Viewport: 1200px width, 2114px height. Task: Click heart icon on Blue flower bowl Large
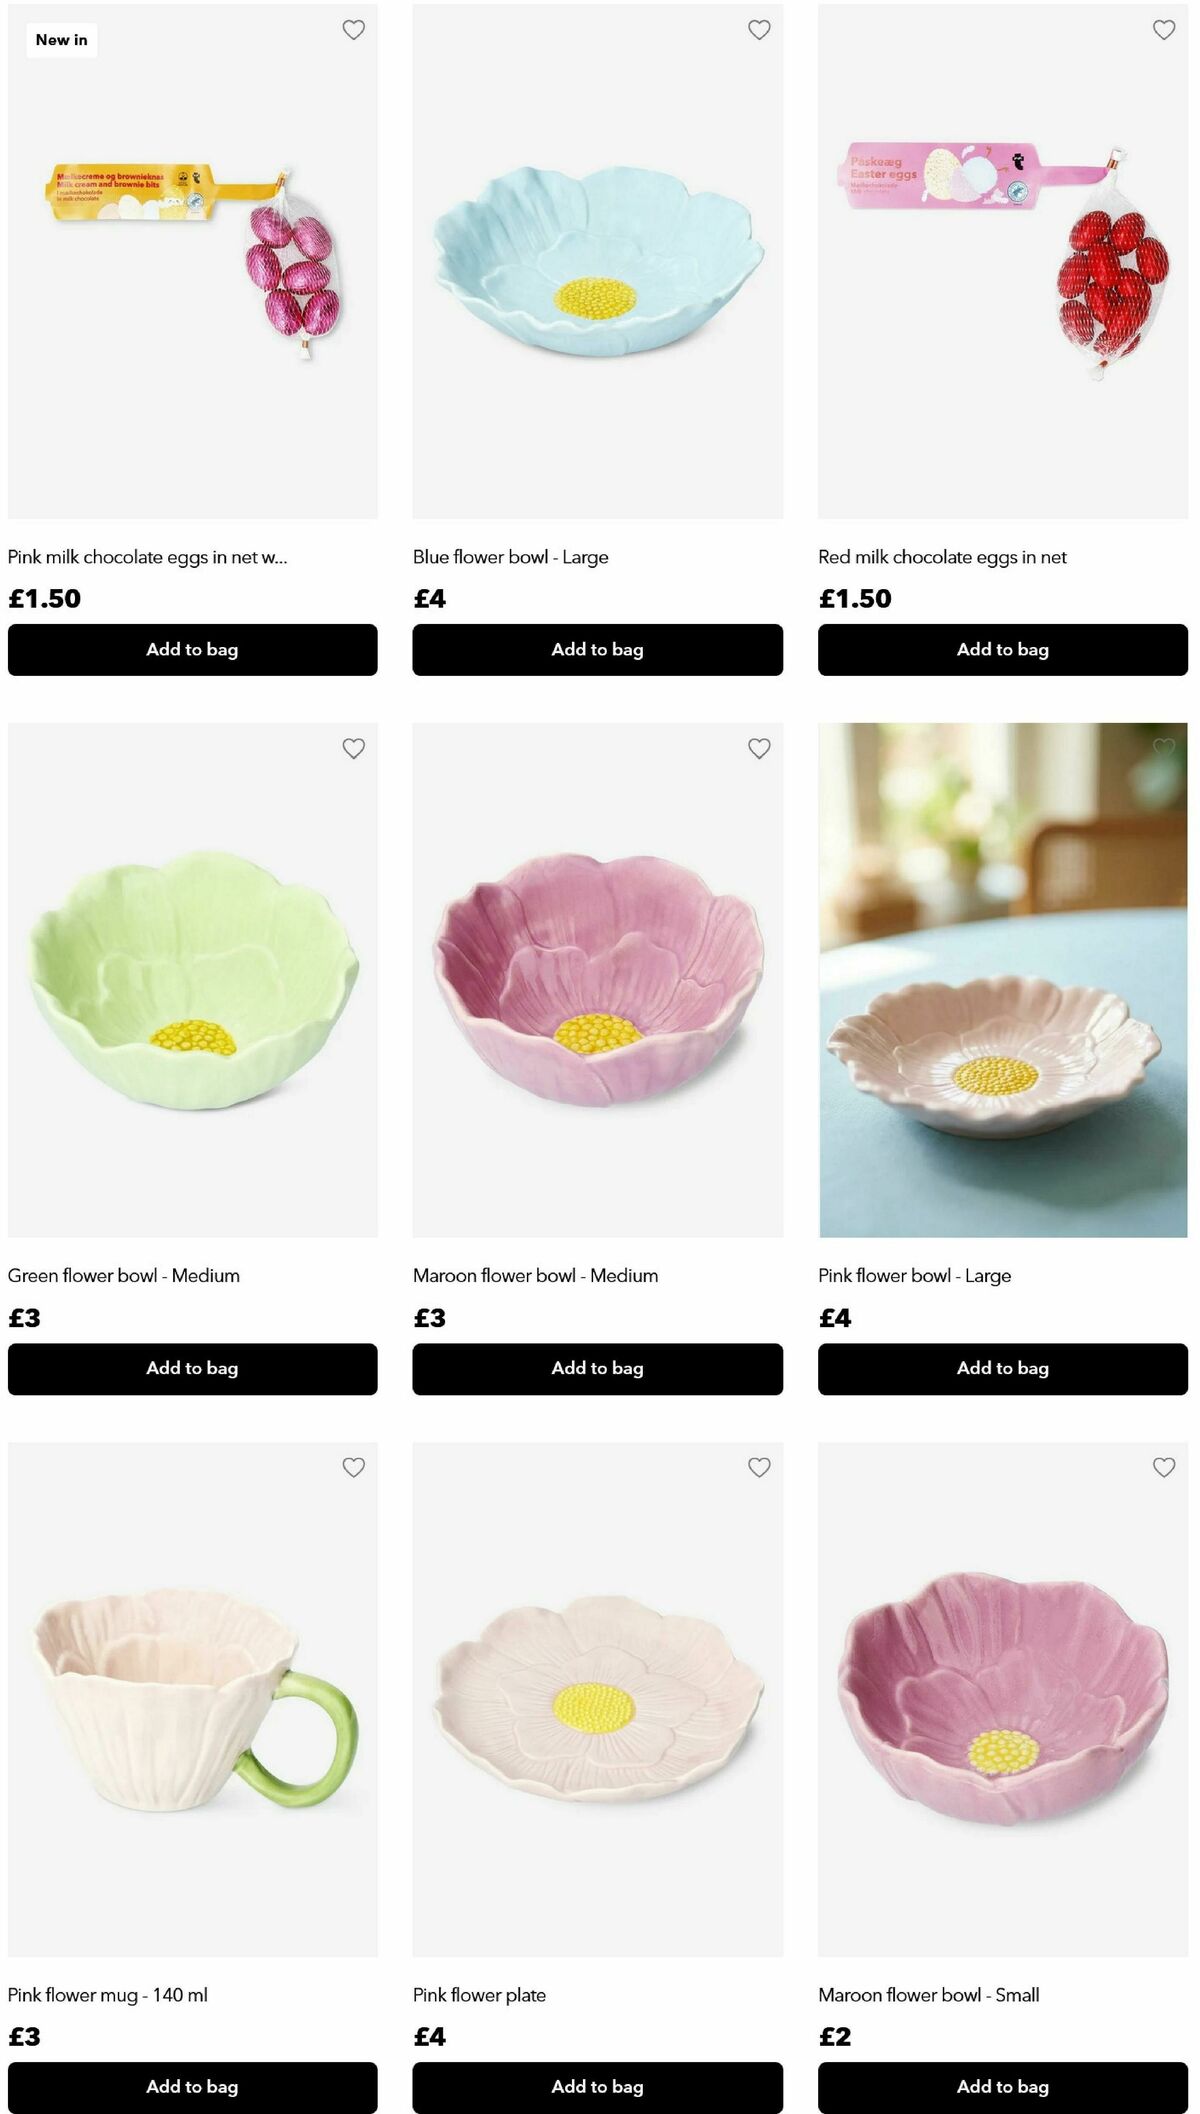tap(759, 30)
